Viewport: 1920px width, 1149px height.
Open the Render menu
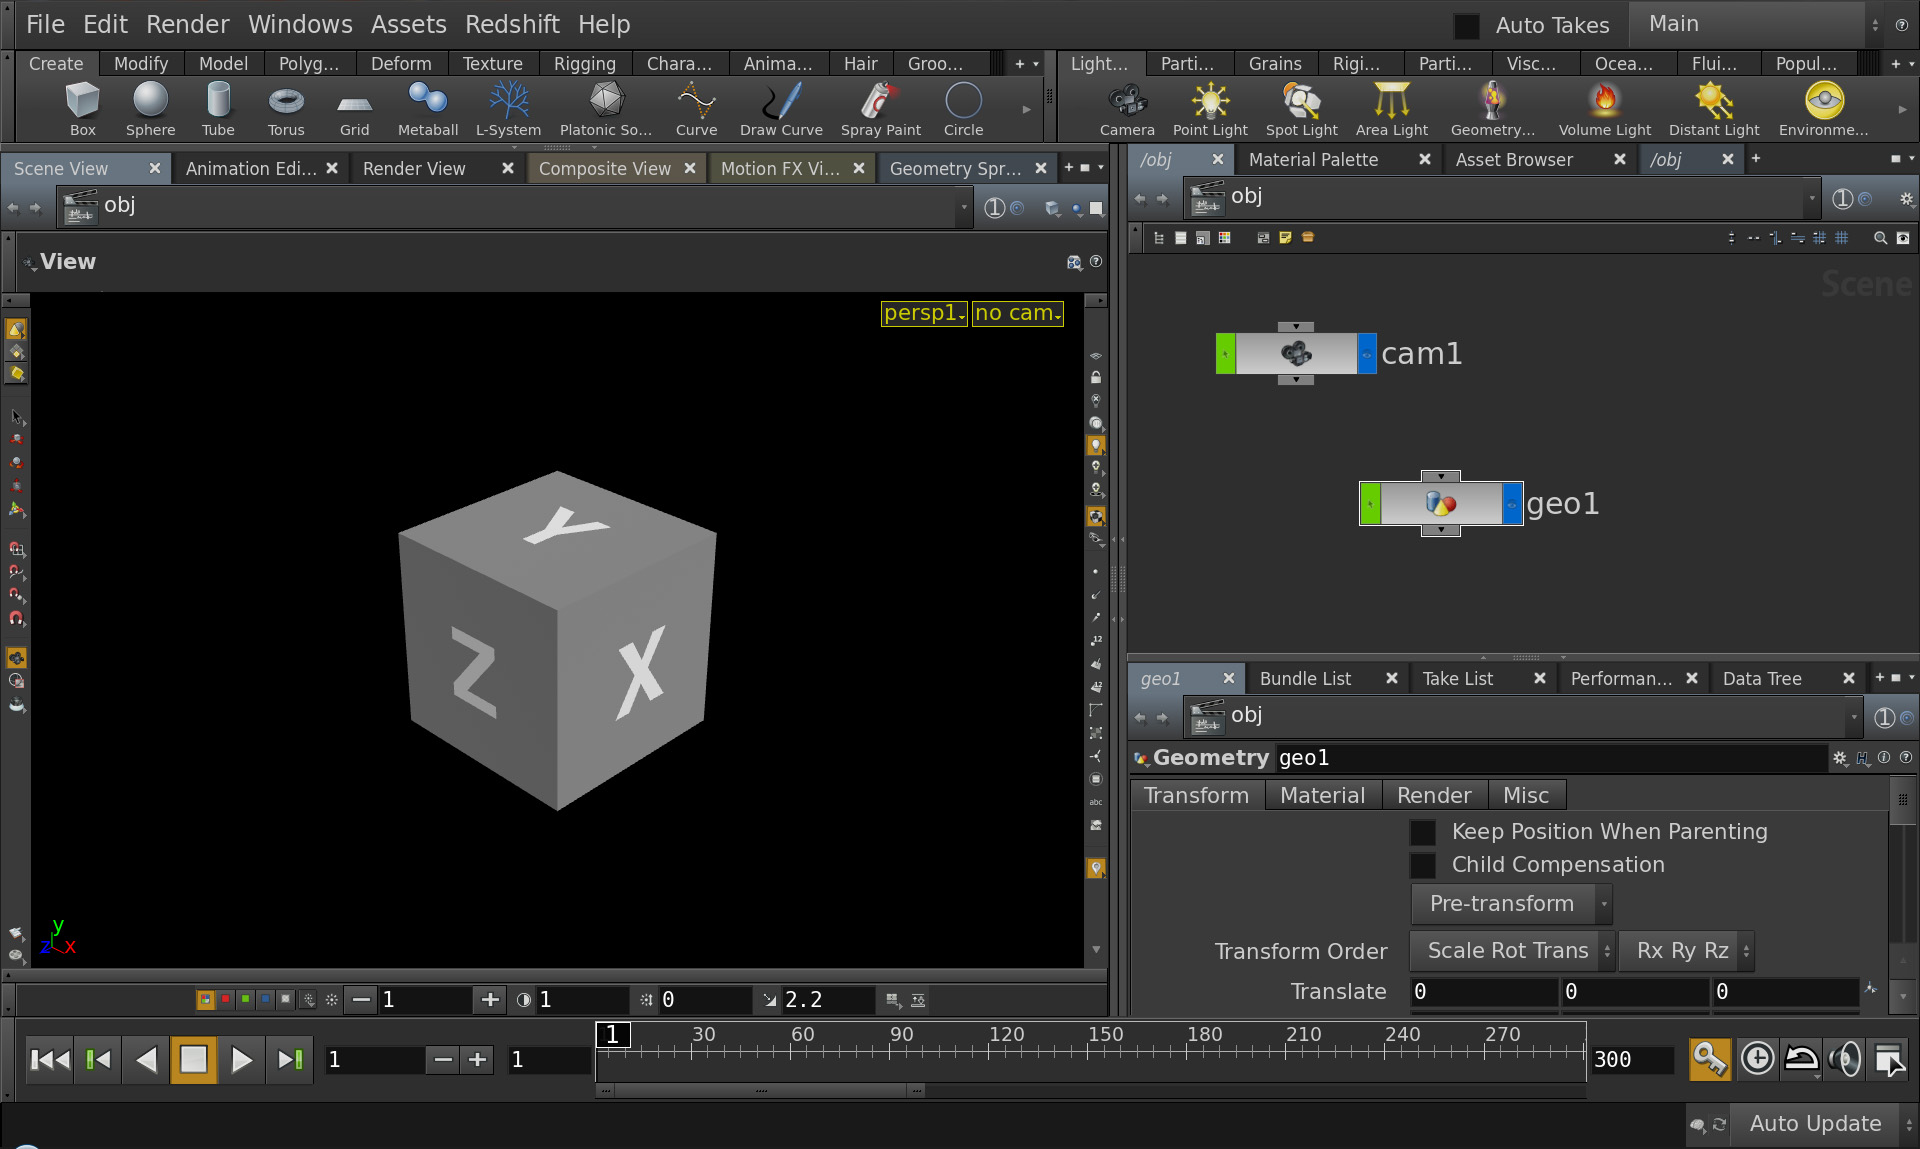tap(187, 24)
